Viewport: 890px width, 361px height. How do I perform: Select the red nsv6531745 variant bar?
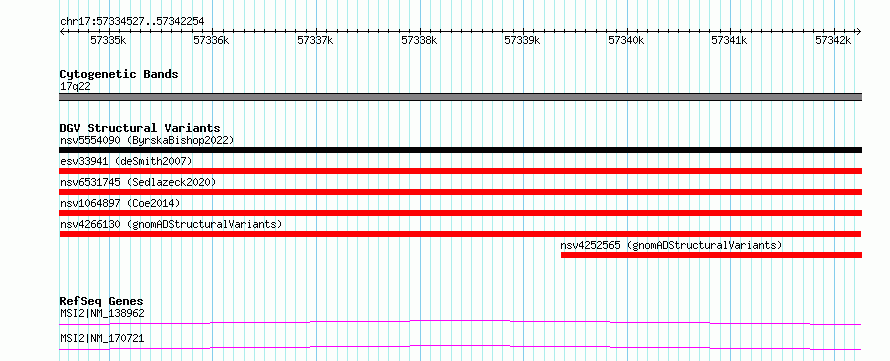(461, 192)
